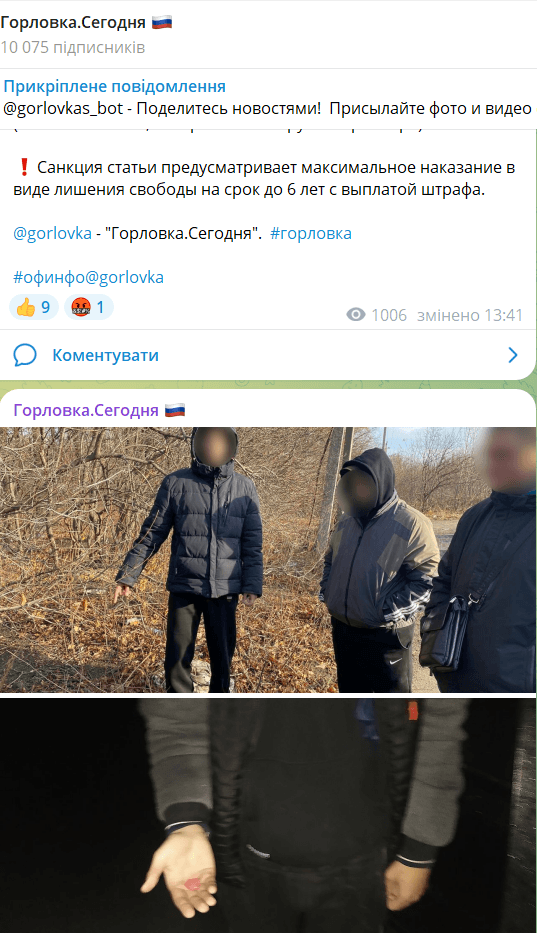Open the purple Горловка.Сегодня post author name

[x=86, y=410]
